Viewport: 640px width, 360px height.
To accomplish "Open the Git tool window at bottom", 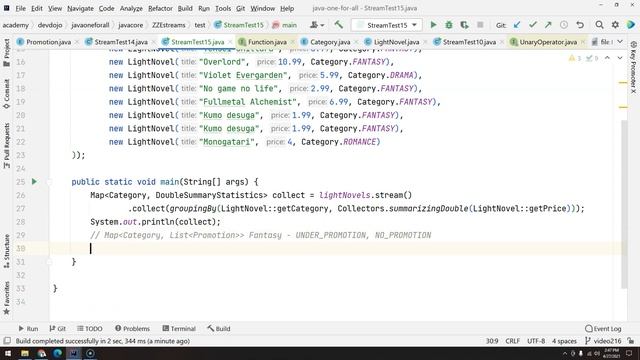I will pyautogui.click(x=58, y=329).
